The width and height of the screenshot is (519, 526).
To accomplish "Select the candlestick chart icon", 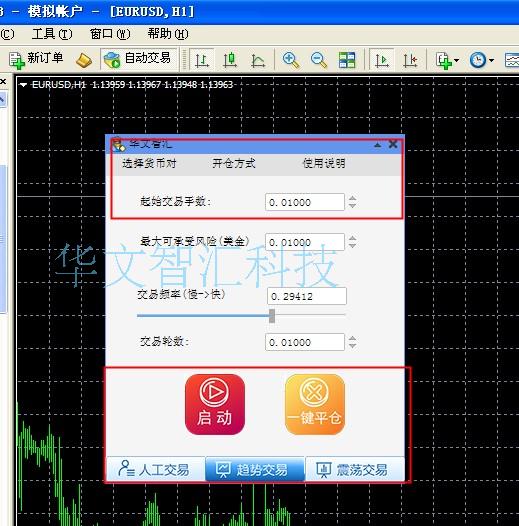I will pyautogui.click(x=230, y=60).
